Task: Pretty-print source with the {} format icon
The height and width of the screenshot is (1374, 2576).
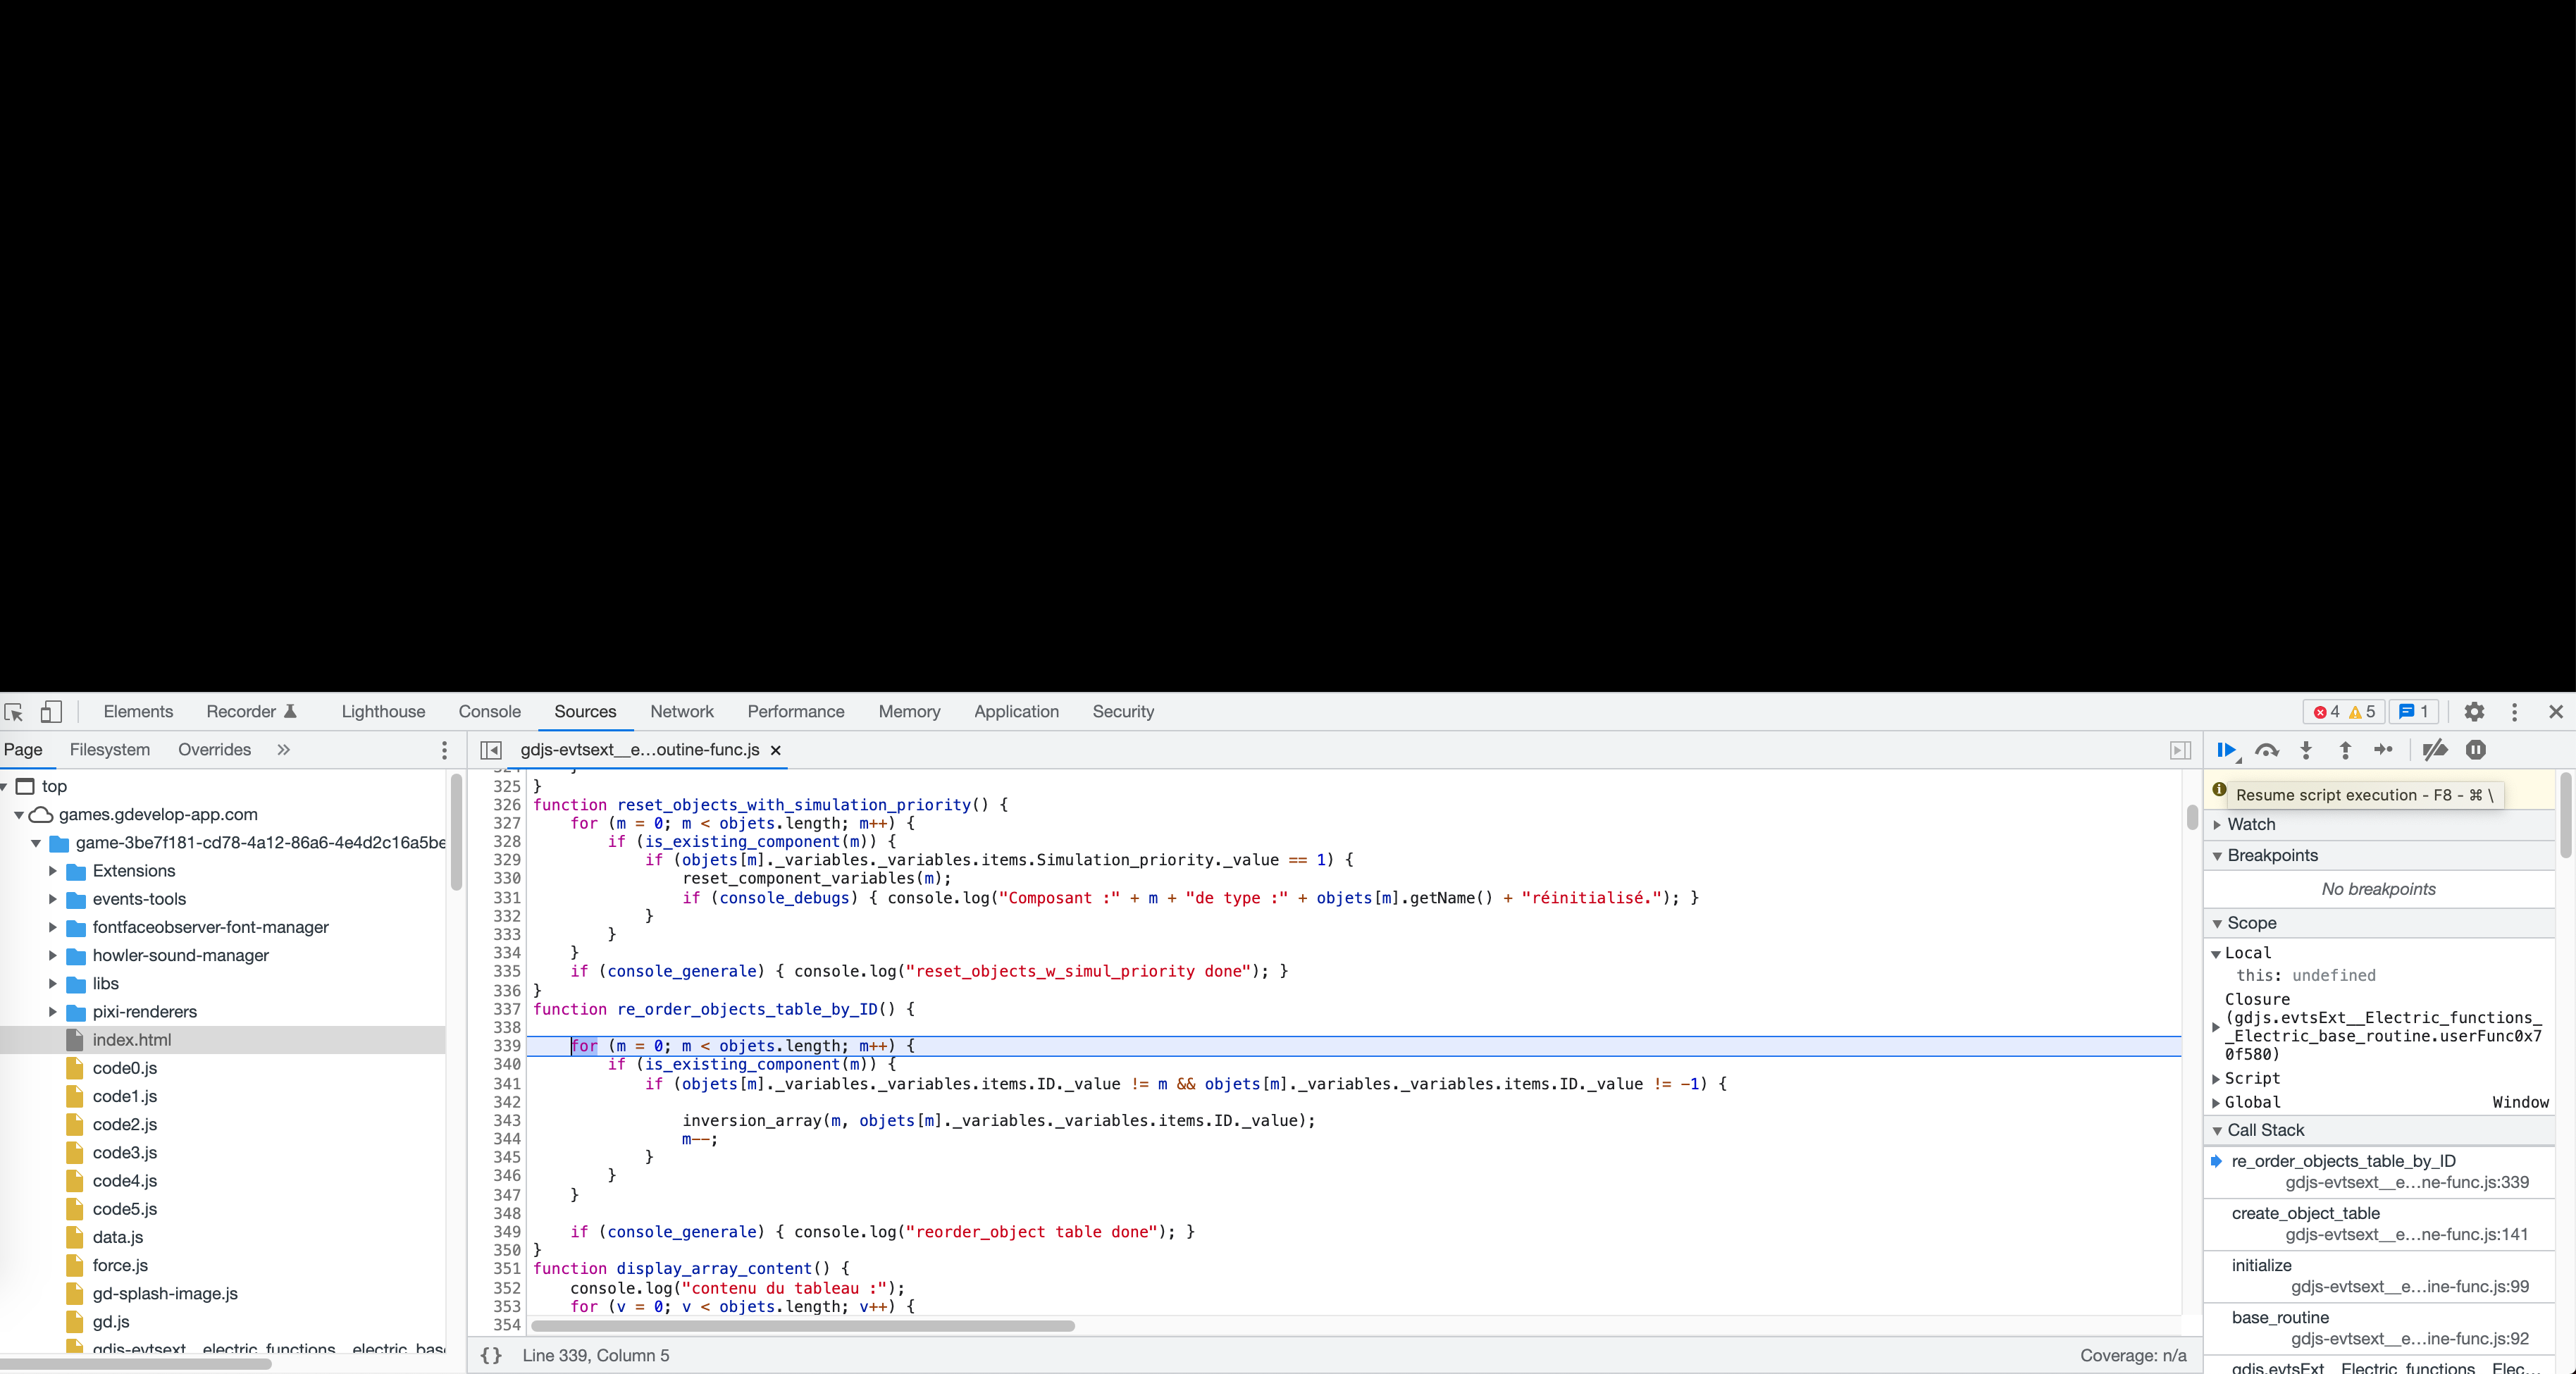Action: click(x=490, y=1356)
